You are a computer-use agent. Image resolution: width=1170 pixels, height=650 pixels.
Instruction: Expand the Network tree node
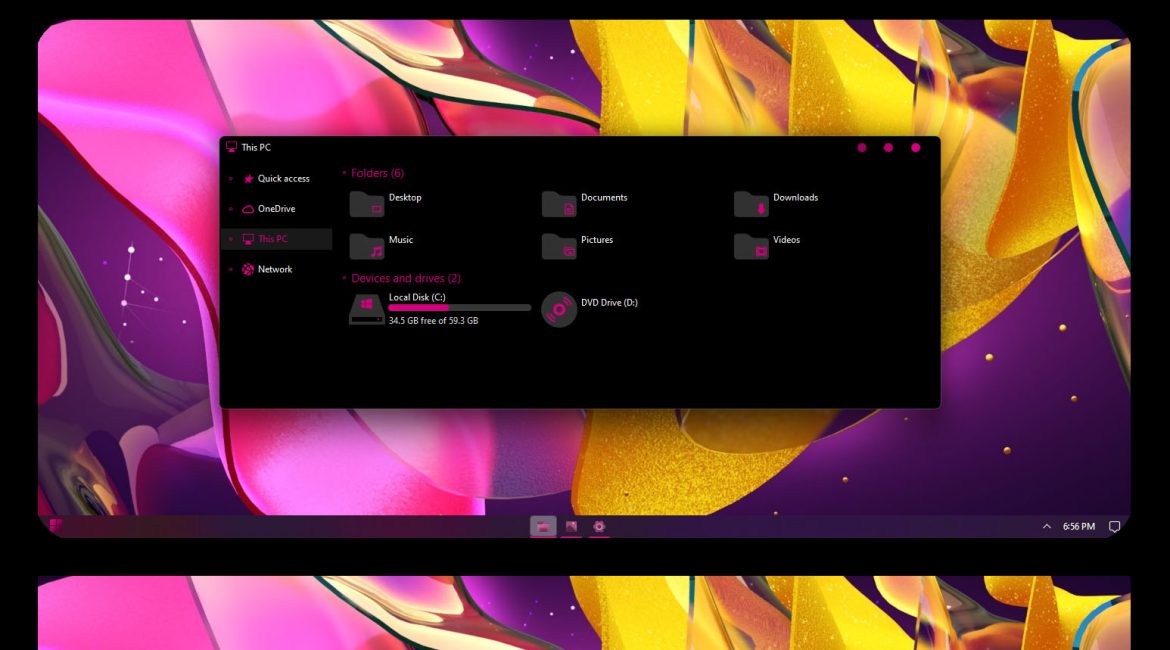[x=231, y=269]
